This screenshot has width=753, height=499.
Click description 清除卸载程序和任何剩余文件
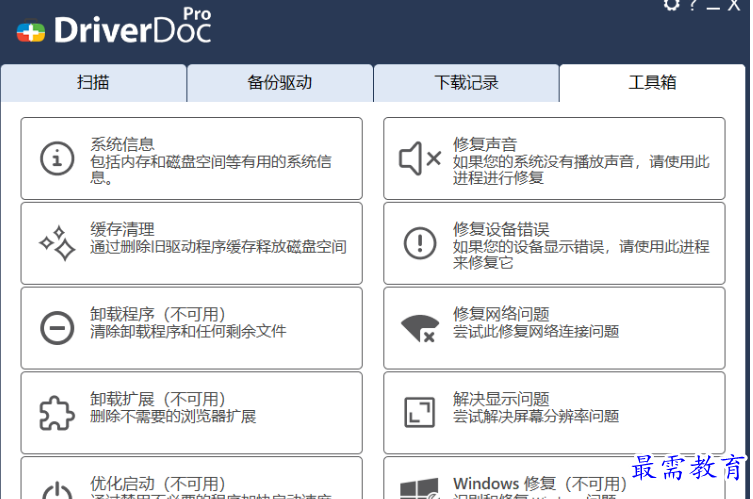click(x=188, y=331)
